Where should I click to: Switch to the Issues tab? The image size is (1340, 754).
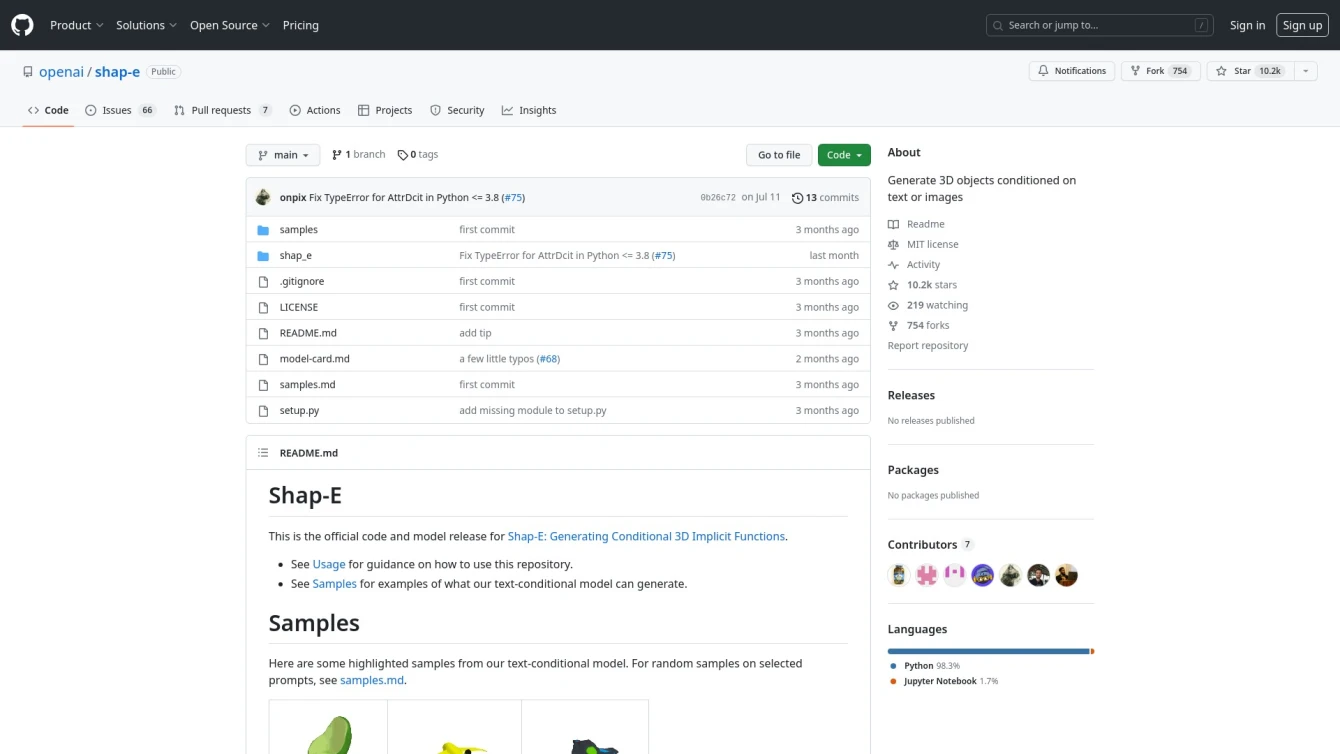coord(120,110)
